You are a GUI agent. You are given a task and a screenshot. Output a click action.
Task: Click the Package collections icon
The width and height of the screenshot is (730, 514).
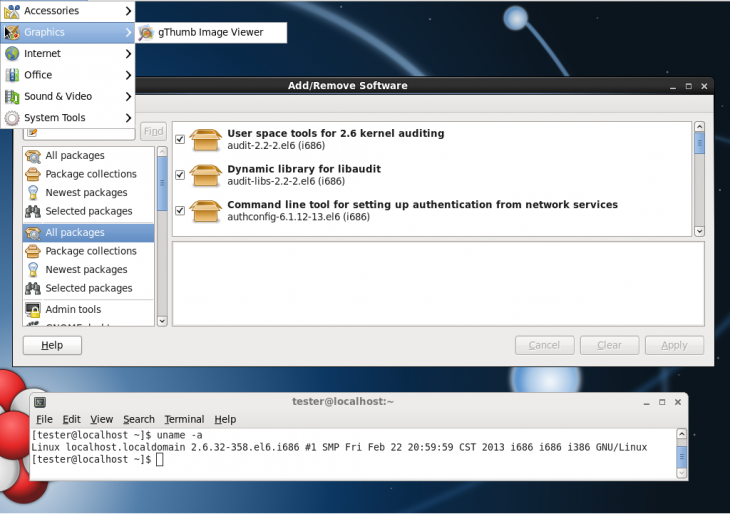[x=33, y=174]
